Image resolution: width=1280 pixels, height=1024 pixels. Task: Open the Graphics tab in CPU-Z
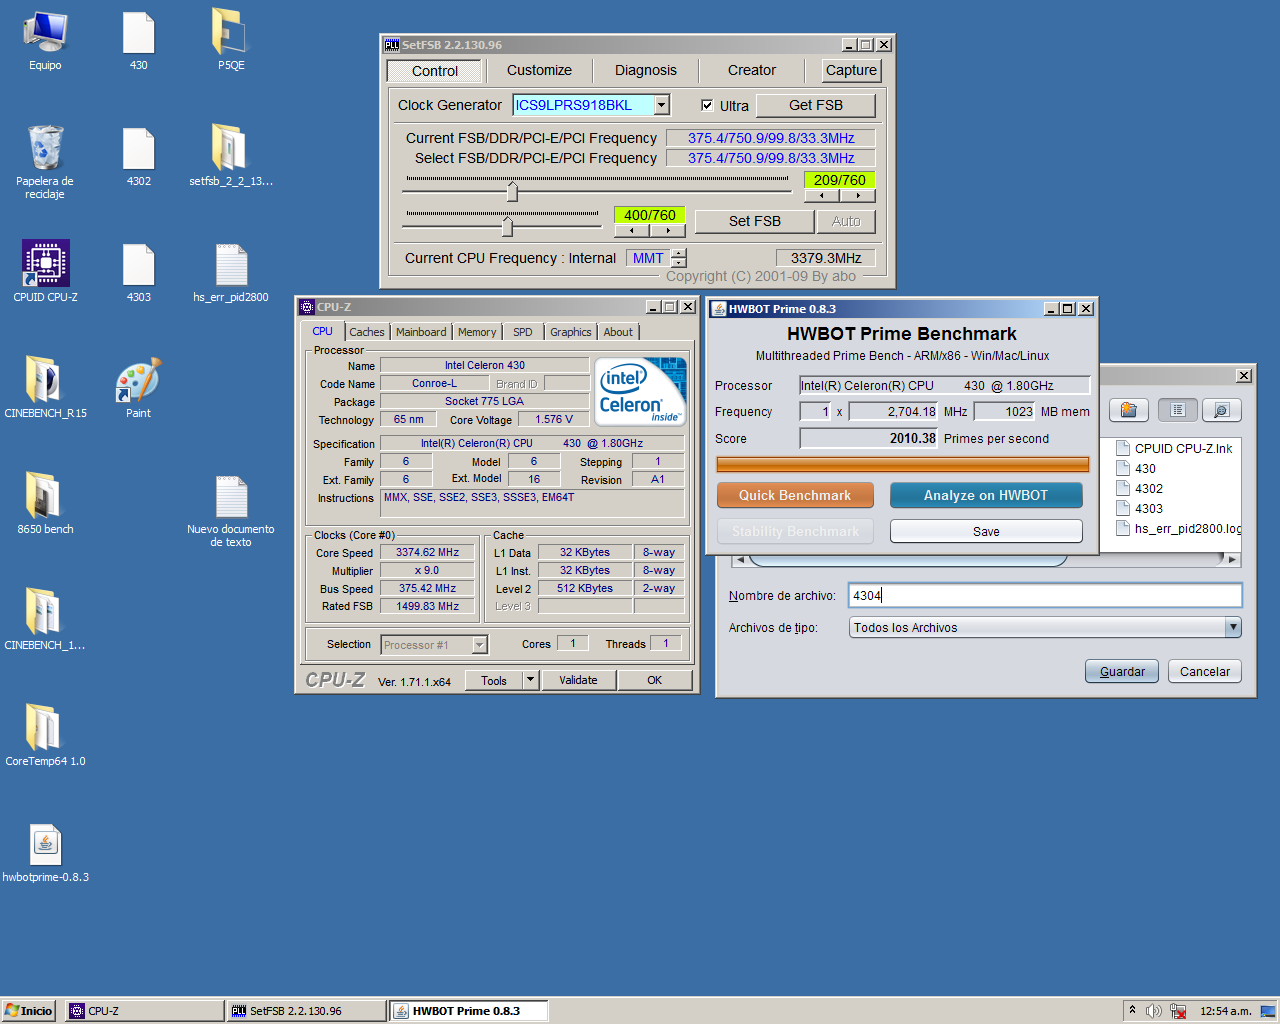pyautogui.click(x=571, y=332)
